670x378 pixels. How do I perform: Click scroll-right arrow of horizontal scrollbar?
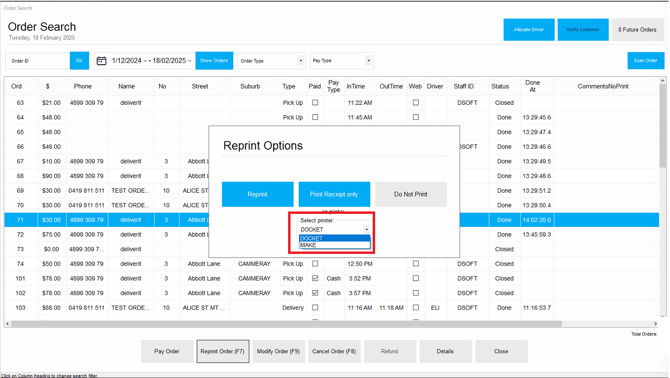pos(655,324)
